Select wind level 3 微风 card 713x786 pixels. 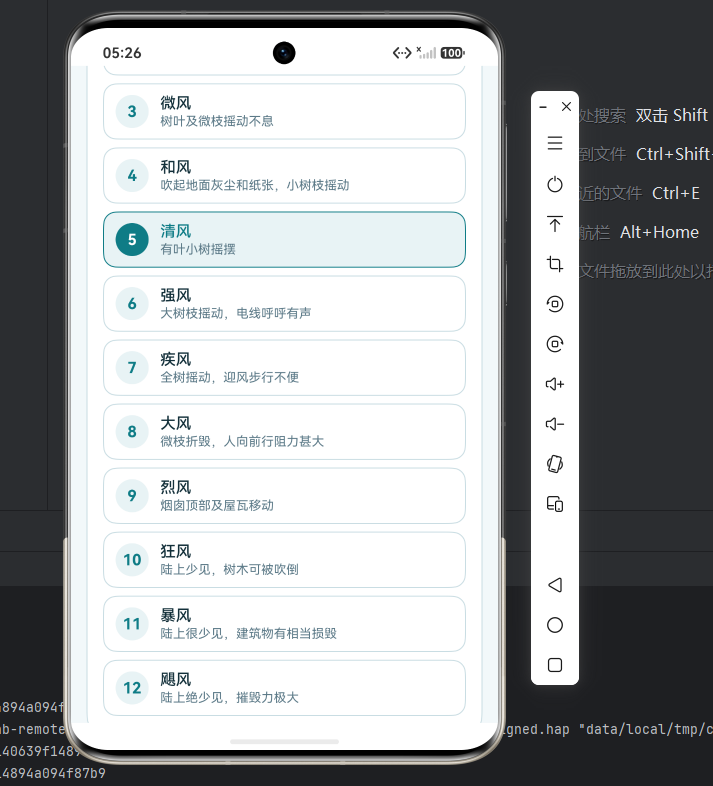[x=284, y=111]
